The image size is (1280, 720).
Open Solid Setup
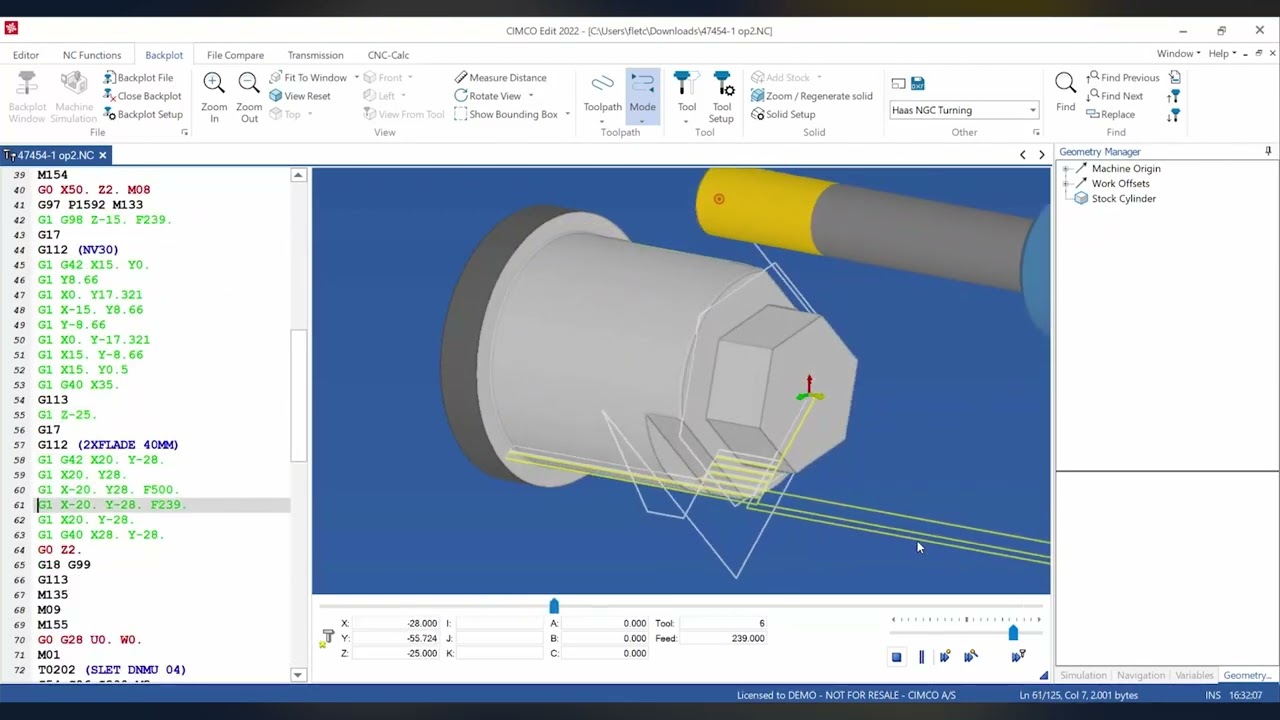[x=782, y=114]
